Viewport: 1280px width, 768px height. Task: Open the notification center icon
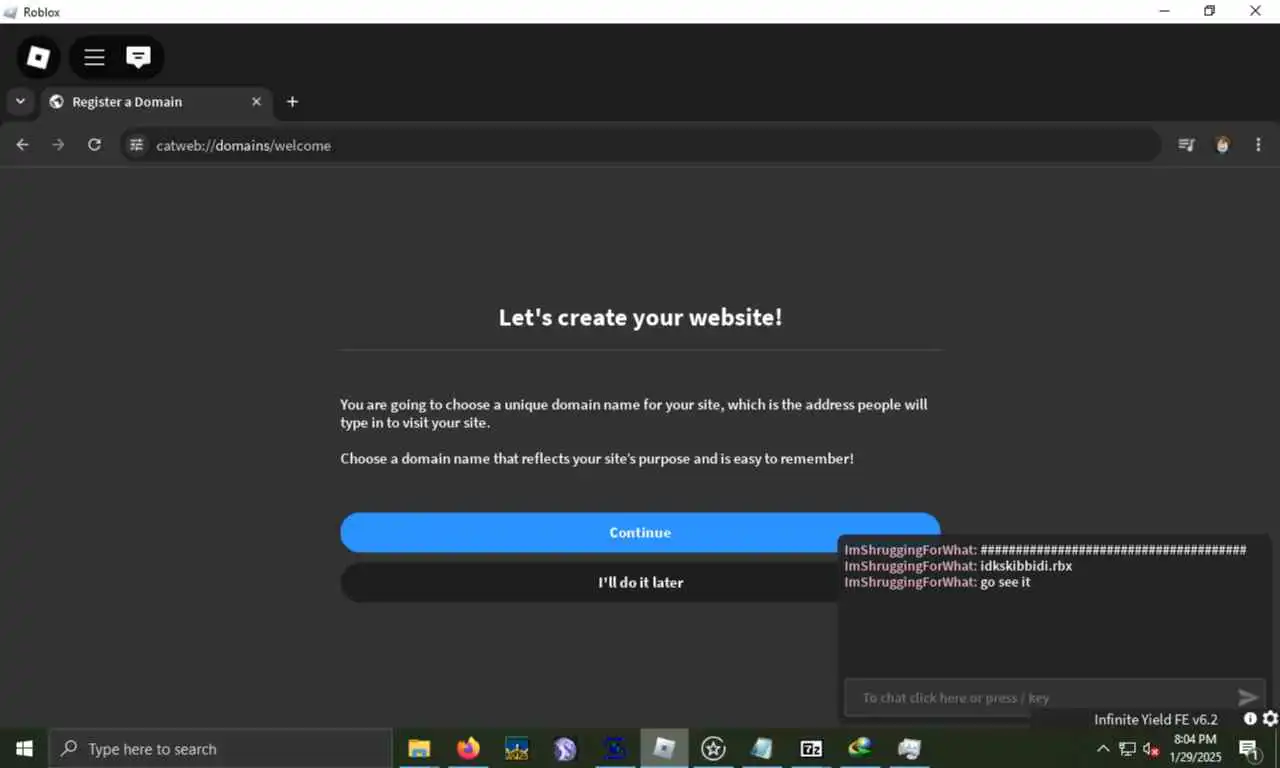(x=1249, y=749)
